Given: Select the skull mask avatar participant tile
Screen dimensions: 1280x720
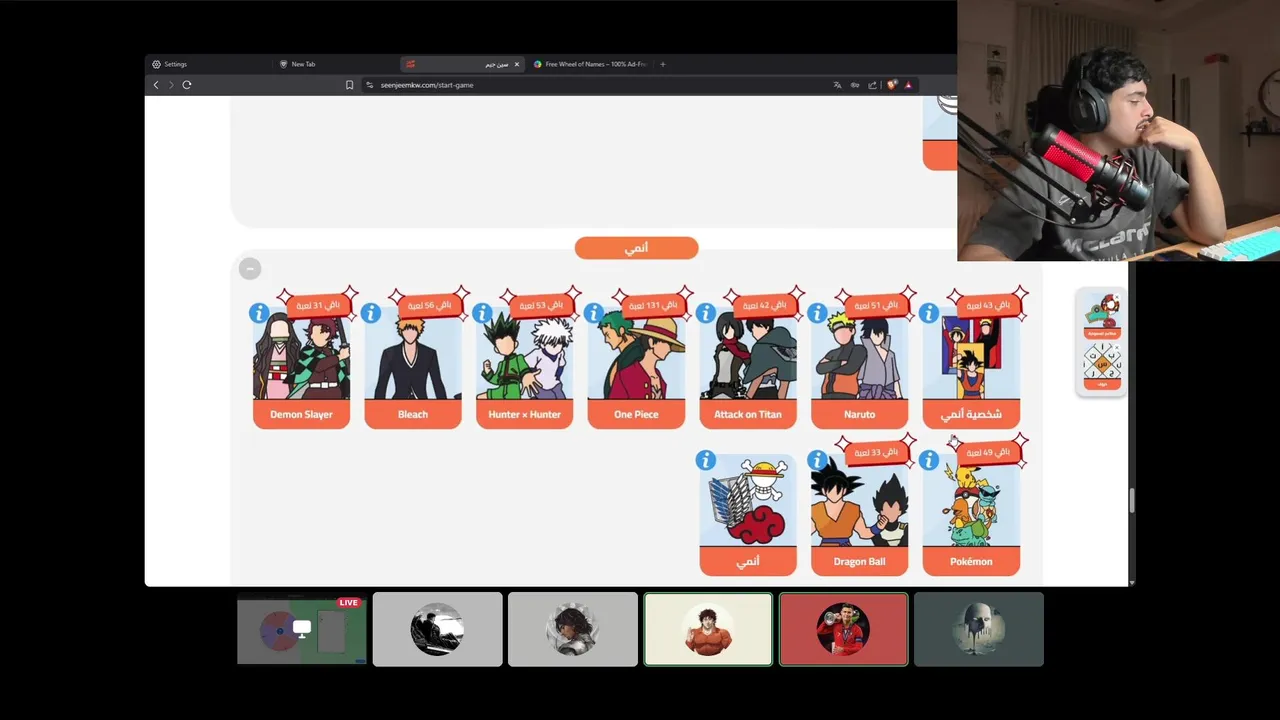Looking at the screenshot, I should [979, 629].
